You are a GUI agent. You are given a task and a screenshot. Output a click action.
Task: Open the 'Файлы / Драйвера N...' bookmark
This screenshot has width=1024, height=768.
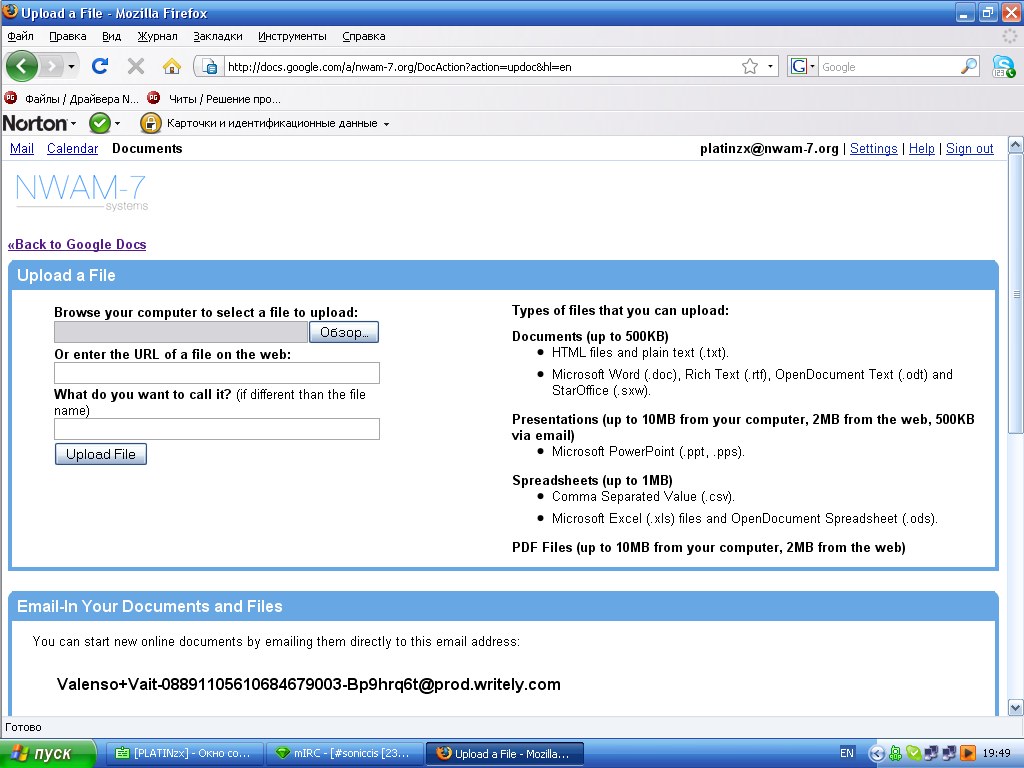(72, 99)
